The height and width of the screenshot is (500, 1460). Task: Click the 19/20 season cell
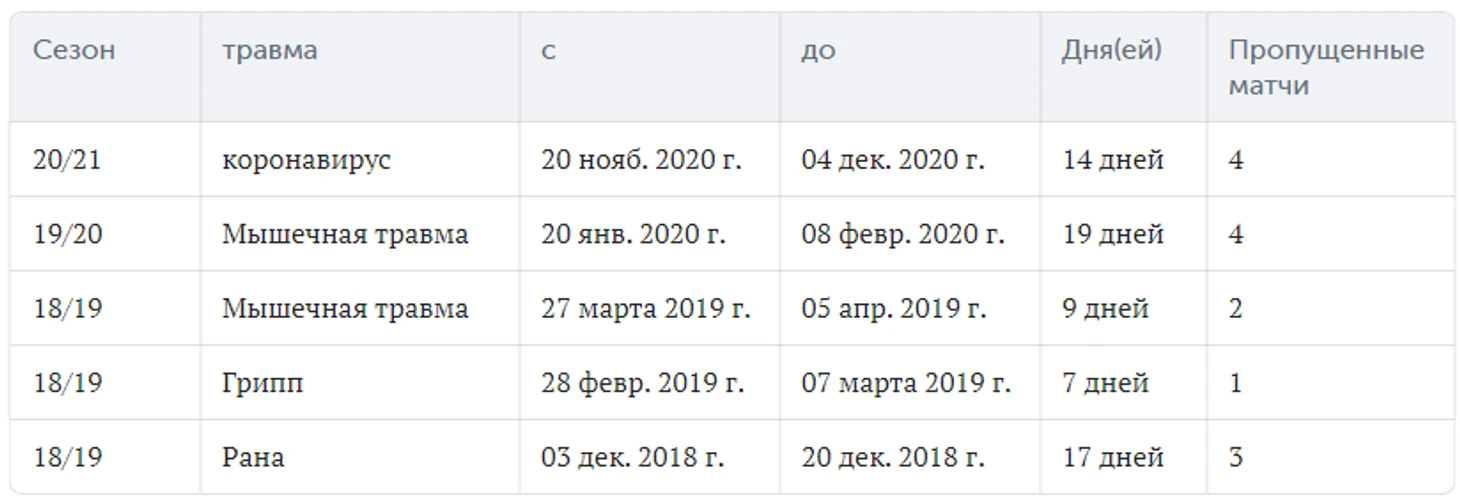point(67,234)
